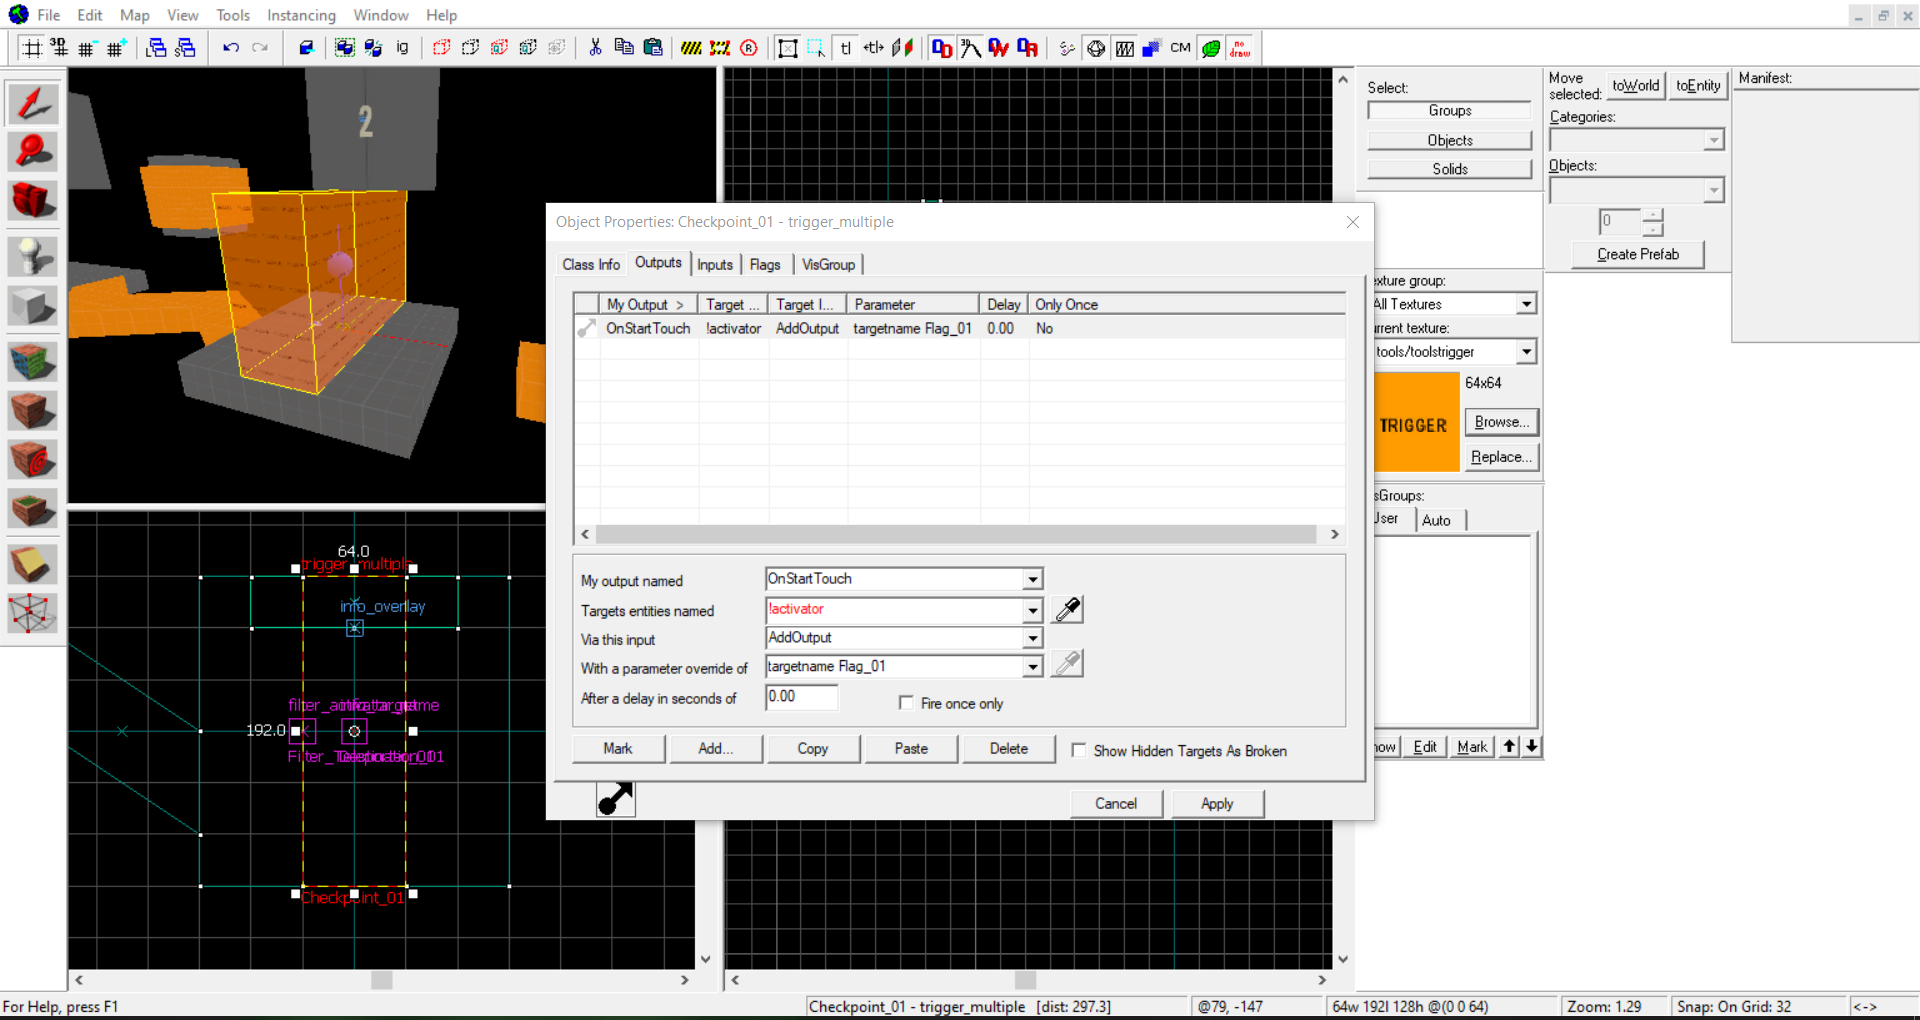Click the Undo arrow in toolbar

coord(231,48)
